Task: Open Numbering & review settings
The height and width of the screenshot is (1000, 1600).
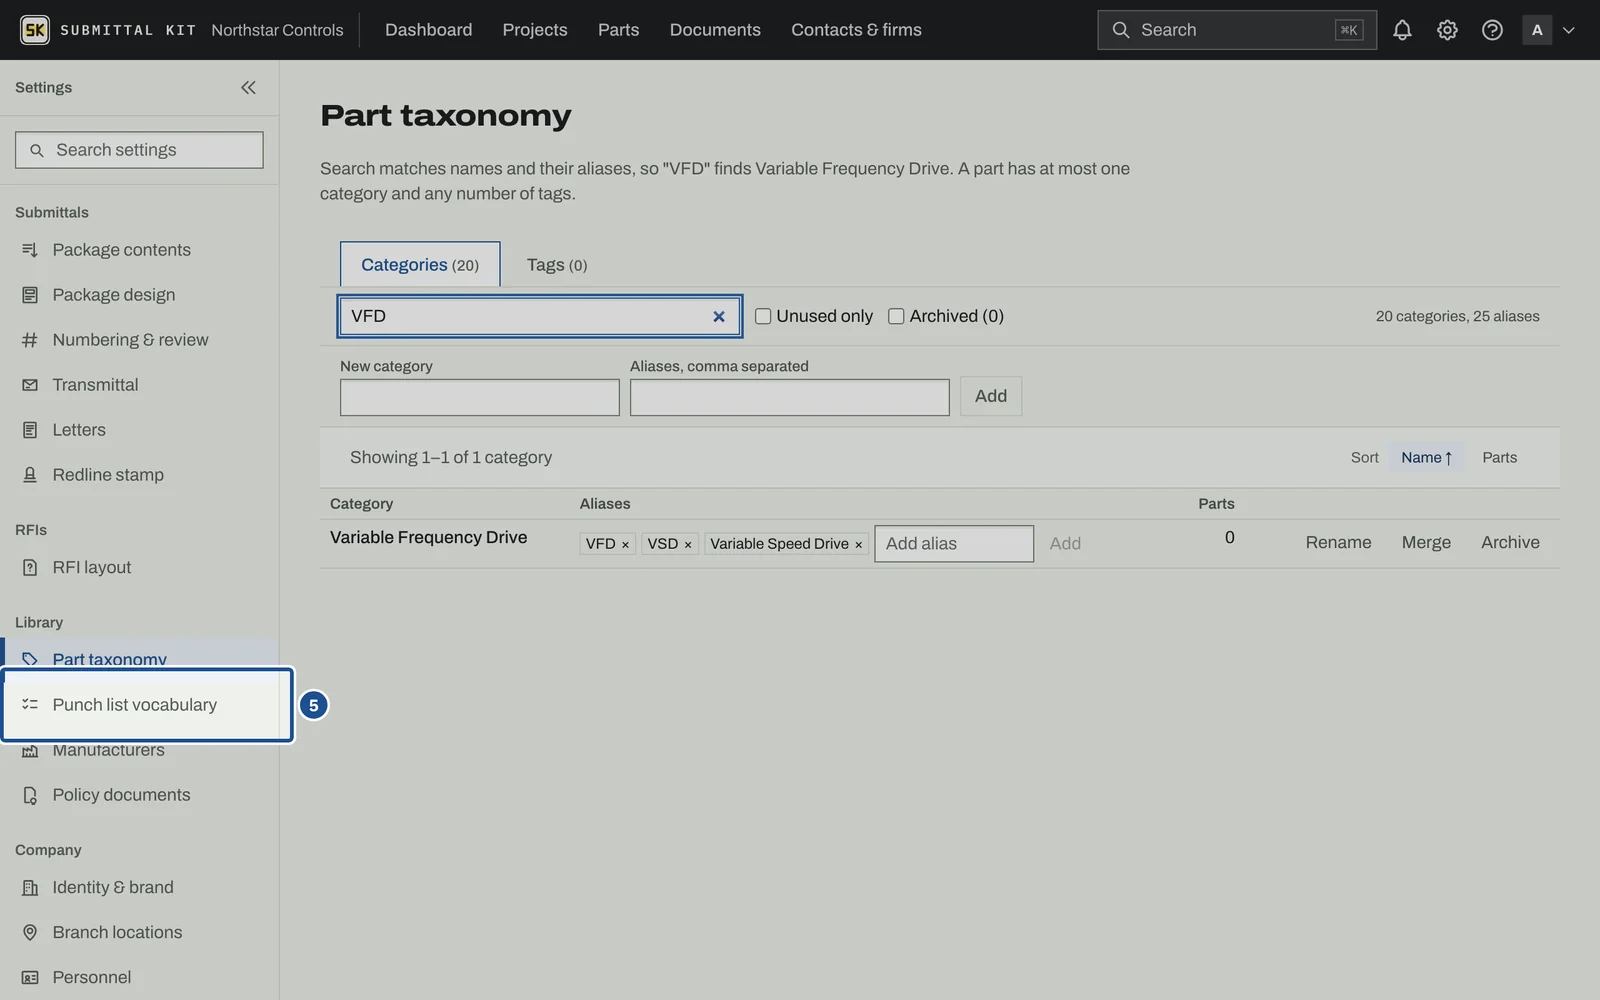Action: point(139,340)
